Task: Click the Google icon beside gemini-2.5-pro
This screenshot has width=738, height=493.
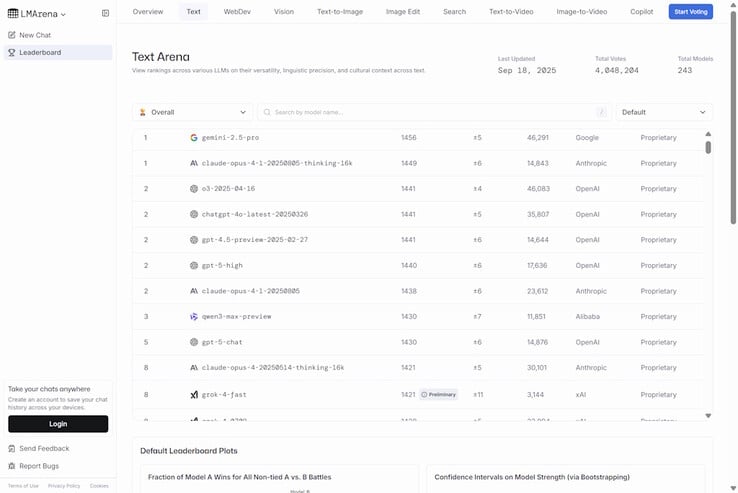Action: (x=193, y=137)
